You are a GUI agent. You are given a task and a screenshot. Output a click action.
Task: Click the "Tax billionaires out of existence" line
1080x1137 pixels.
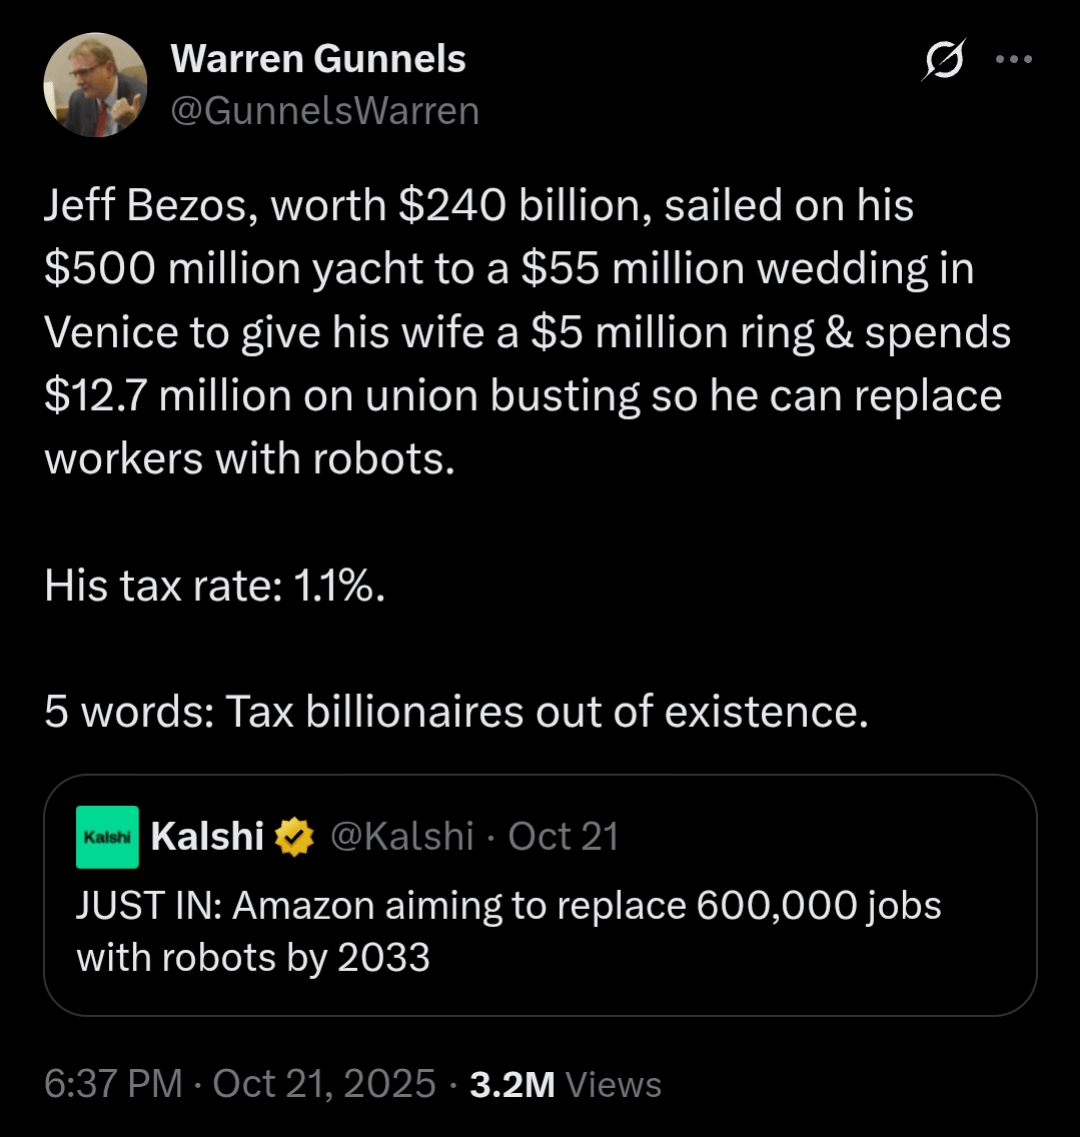545,711
